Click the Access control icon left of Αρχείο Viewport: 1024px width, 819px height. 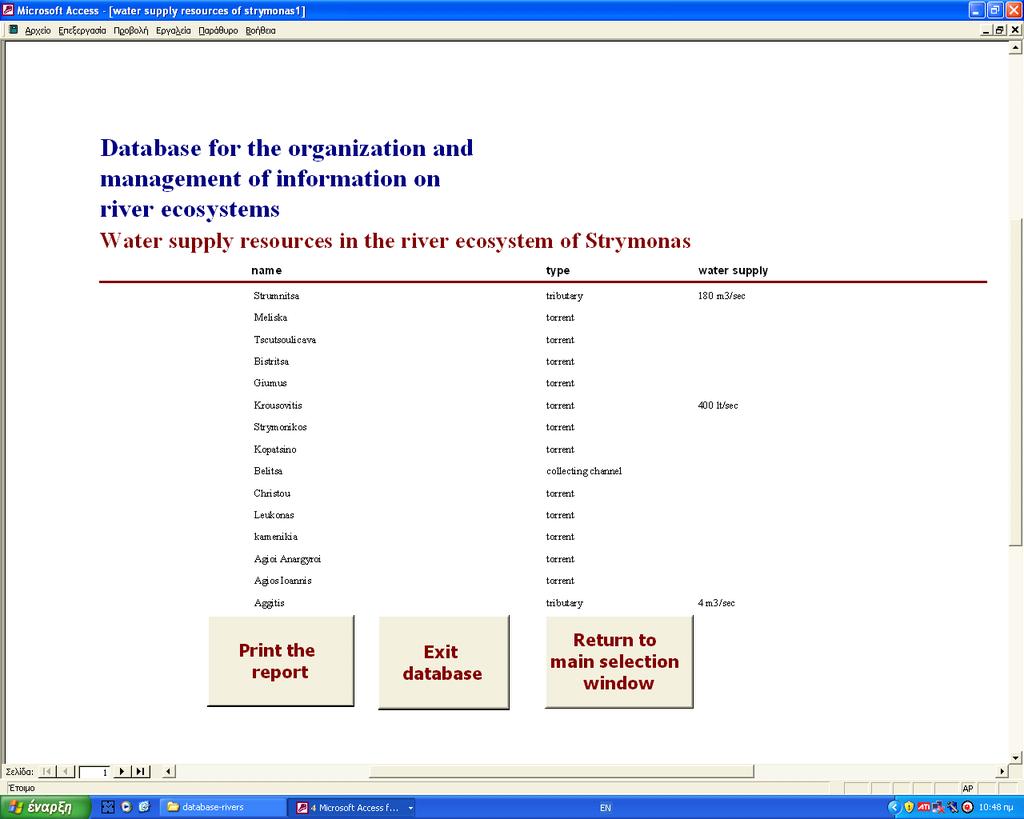coord(13,29)
